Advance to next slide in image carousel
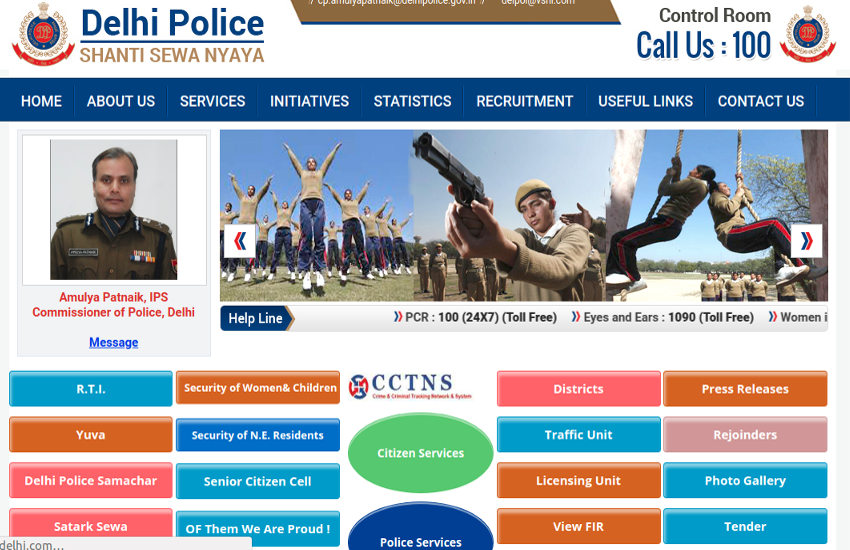 point(806,241)
